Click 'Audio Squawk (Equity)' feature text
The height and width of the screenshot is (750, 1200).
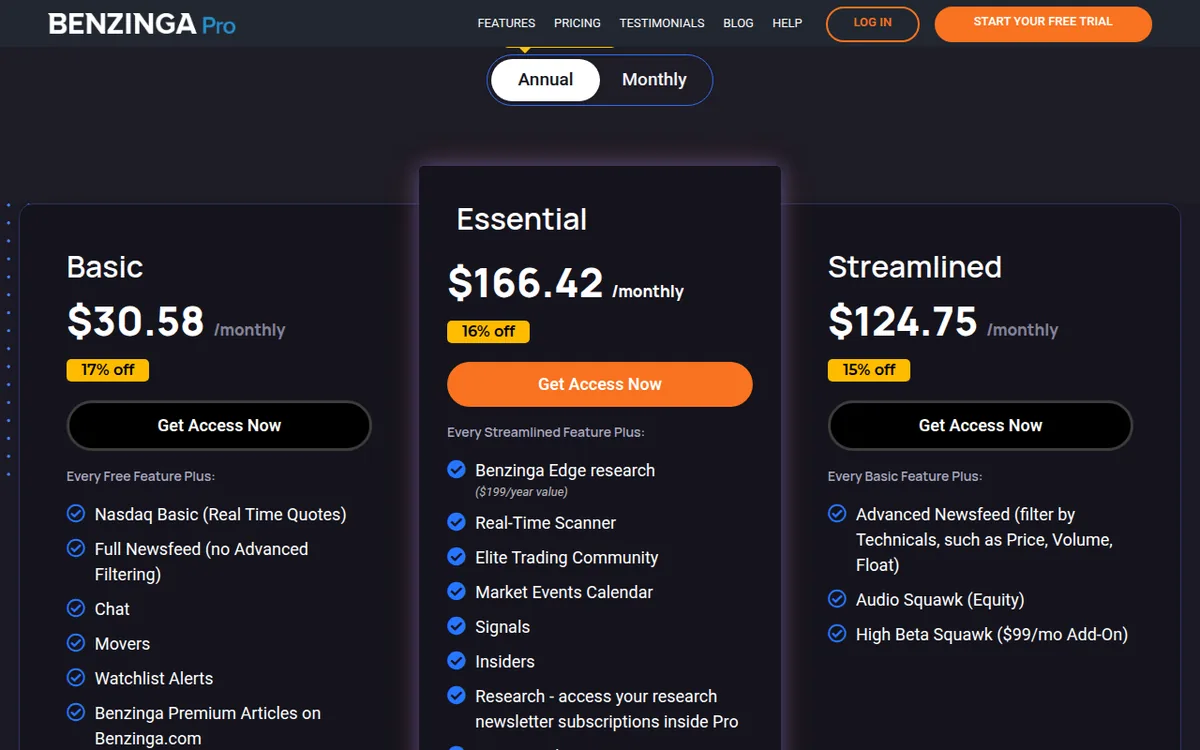[x=940, y=600]
